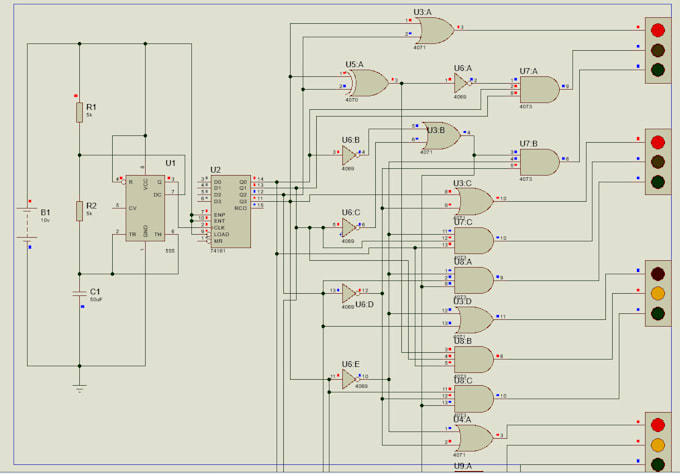The width and height of the screenshot is (680, 474).
Task: Click the "D3" input label on U2
Action: [218, 201]
